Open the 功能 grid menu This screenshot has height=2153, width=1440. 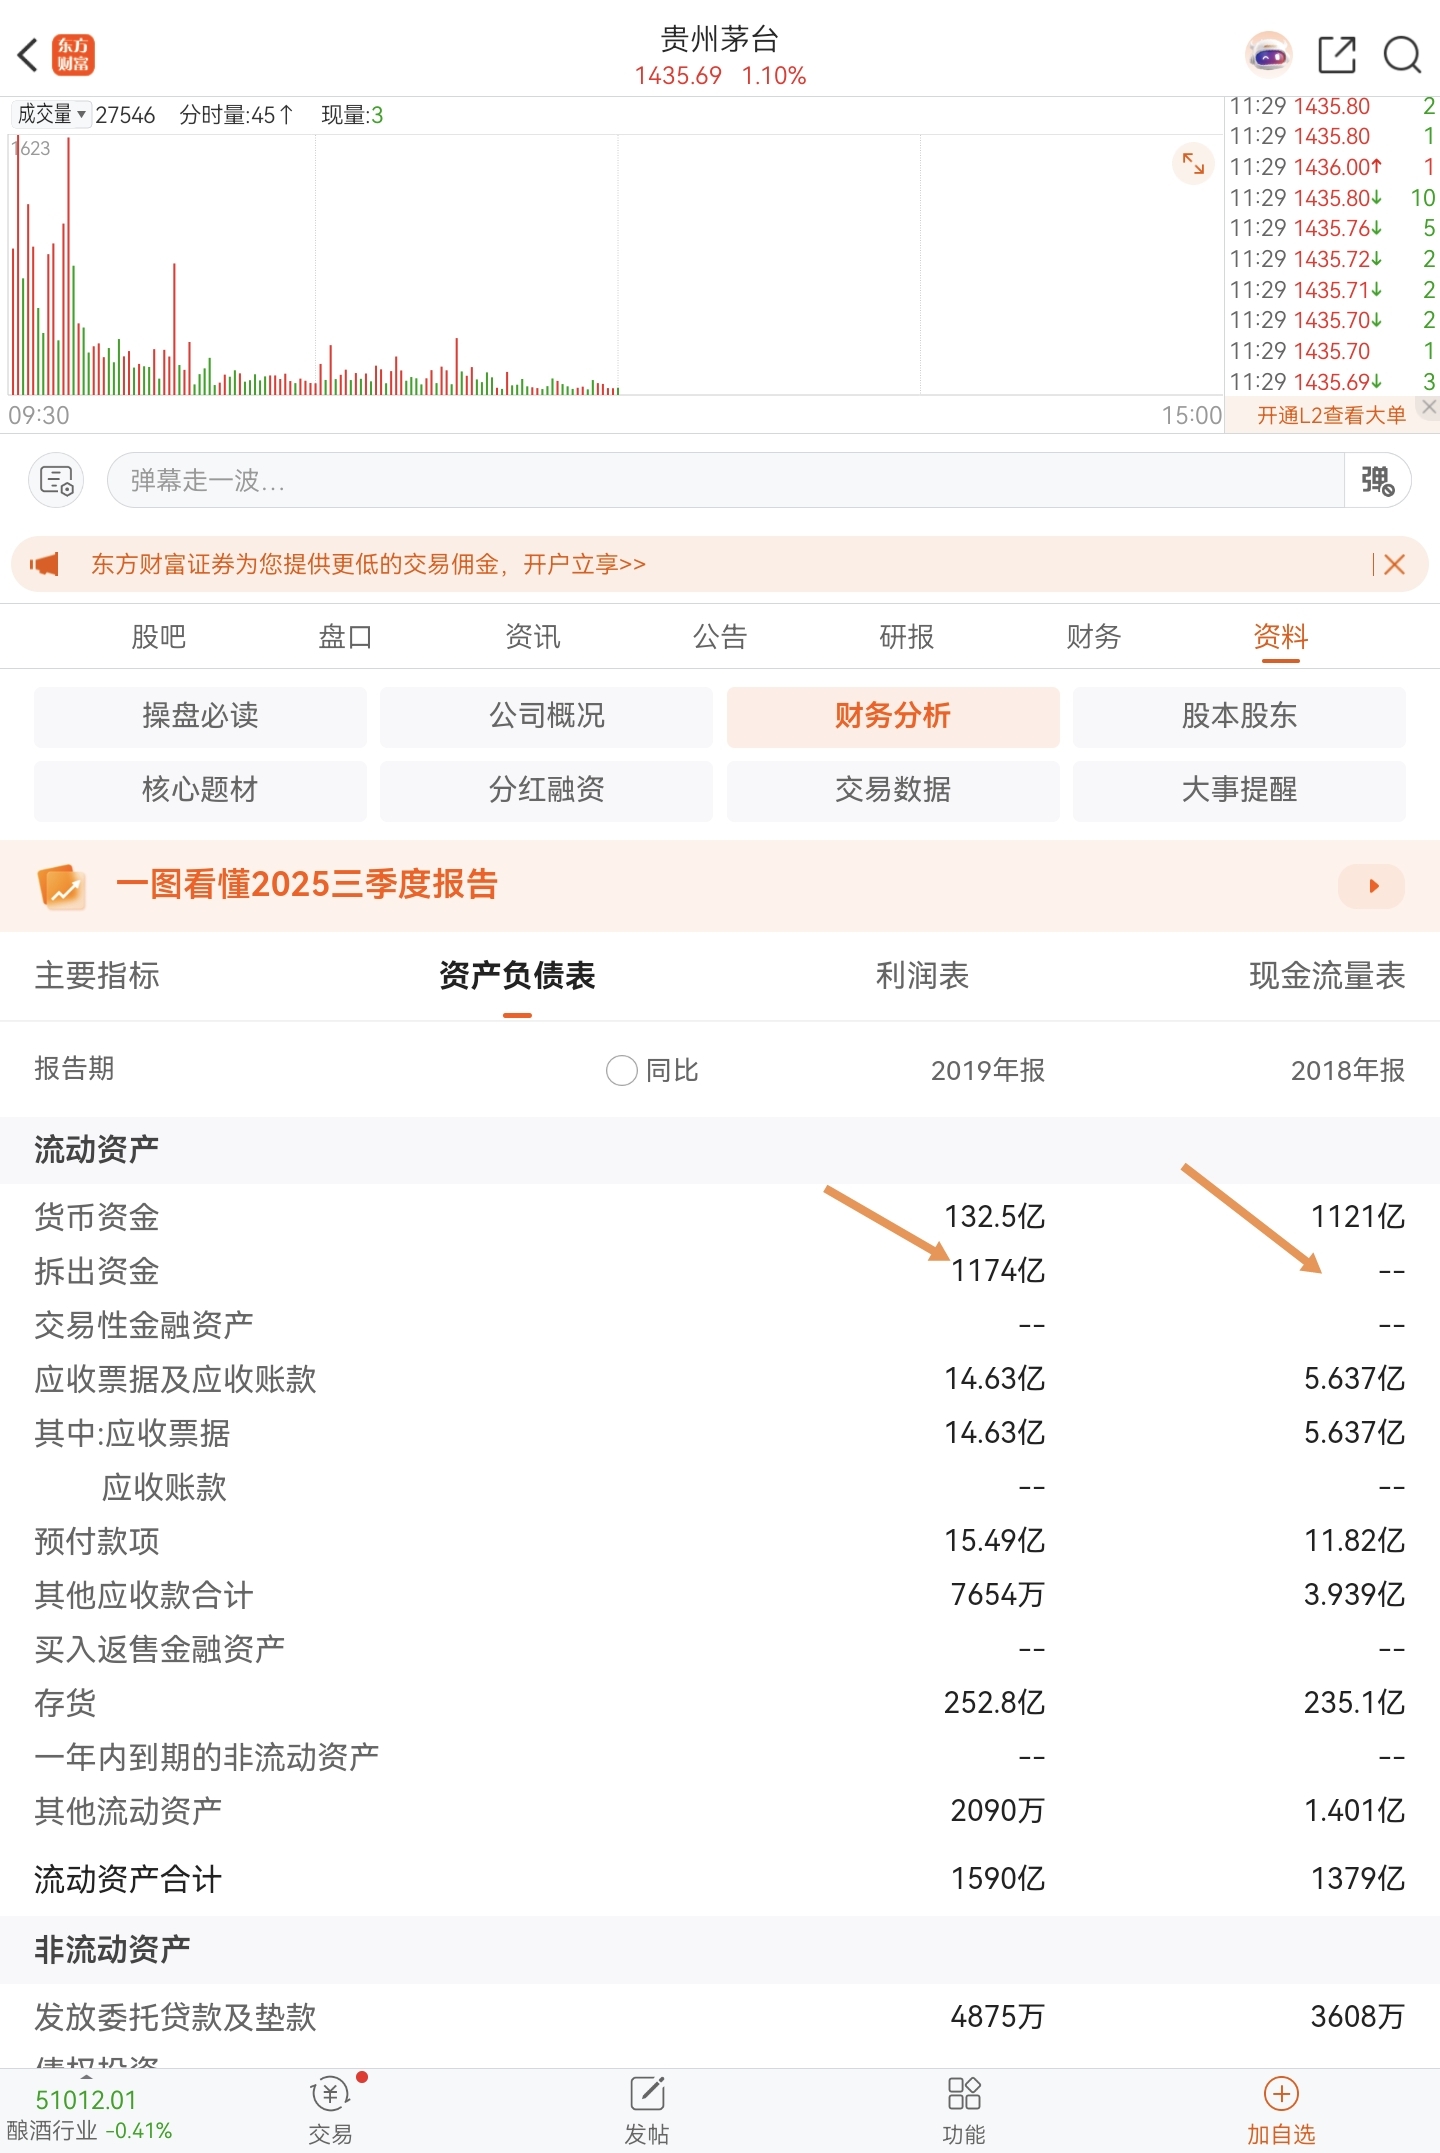point(964,2110)
